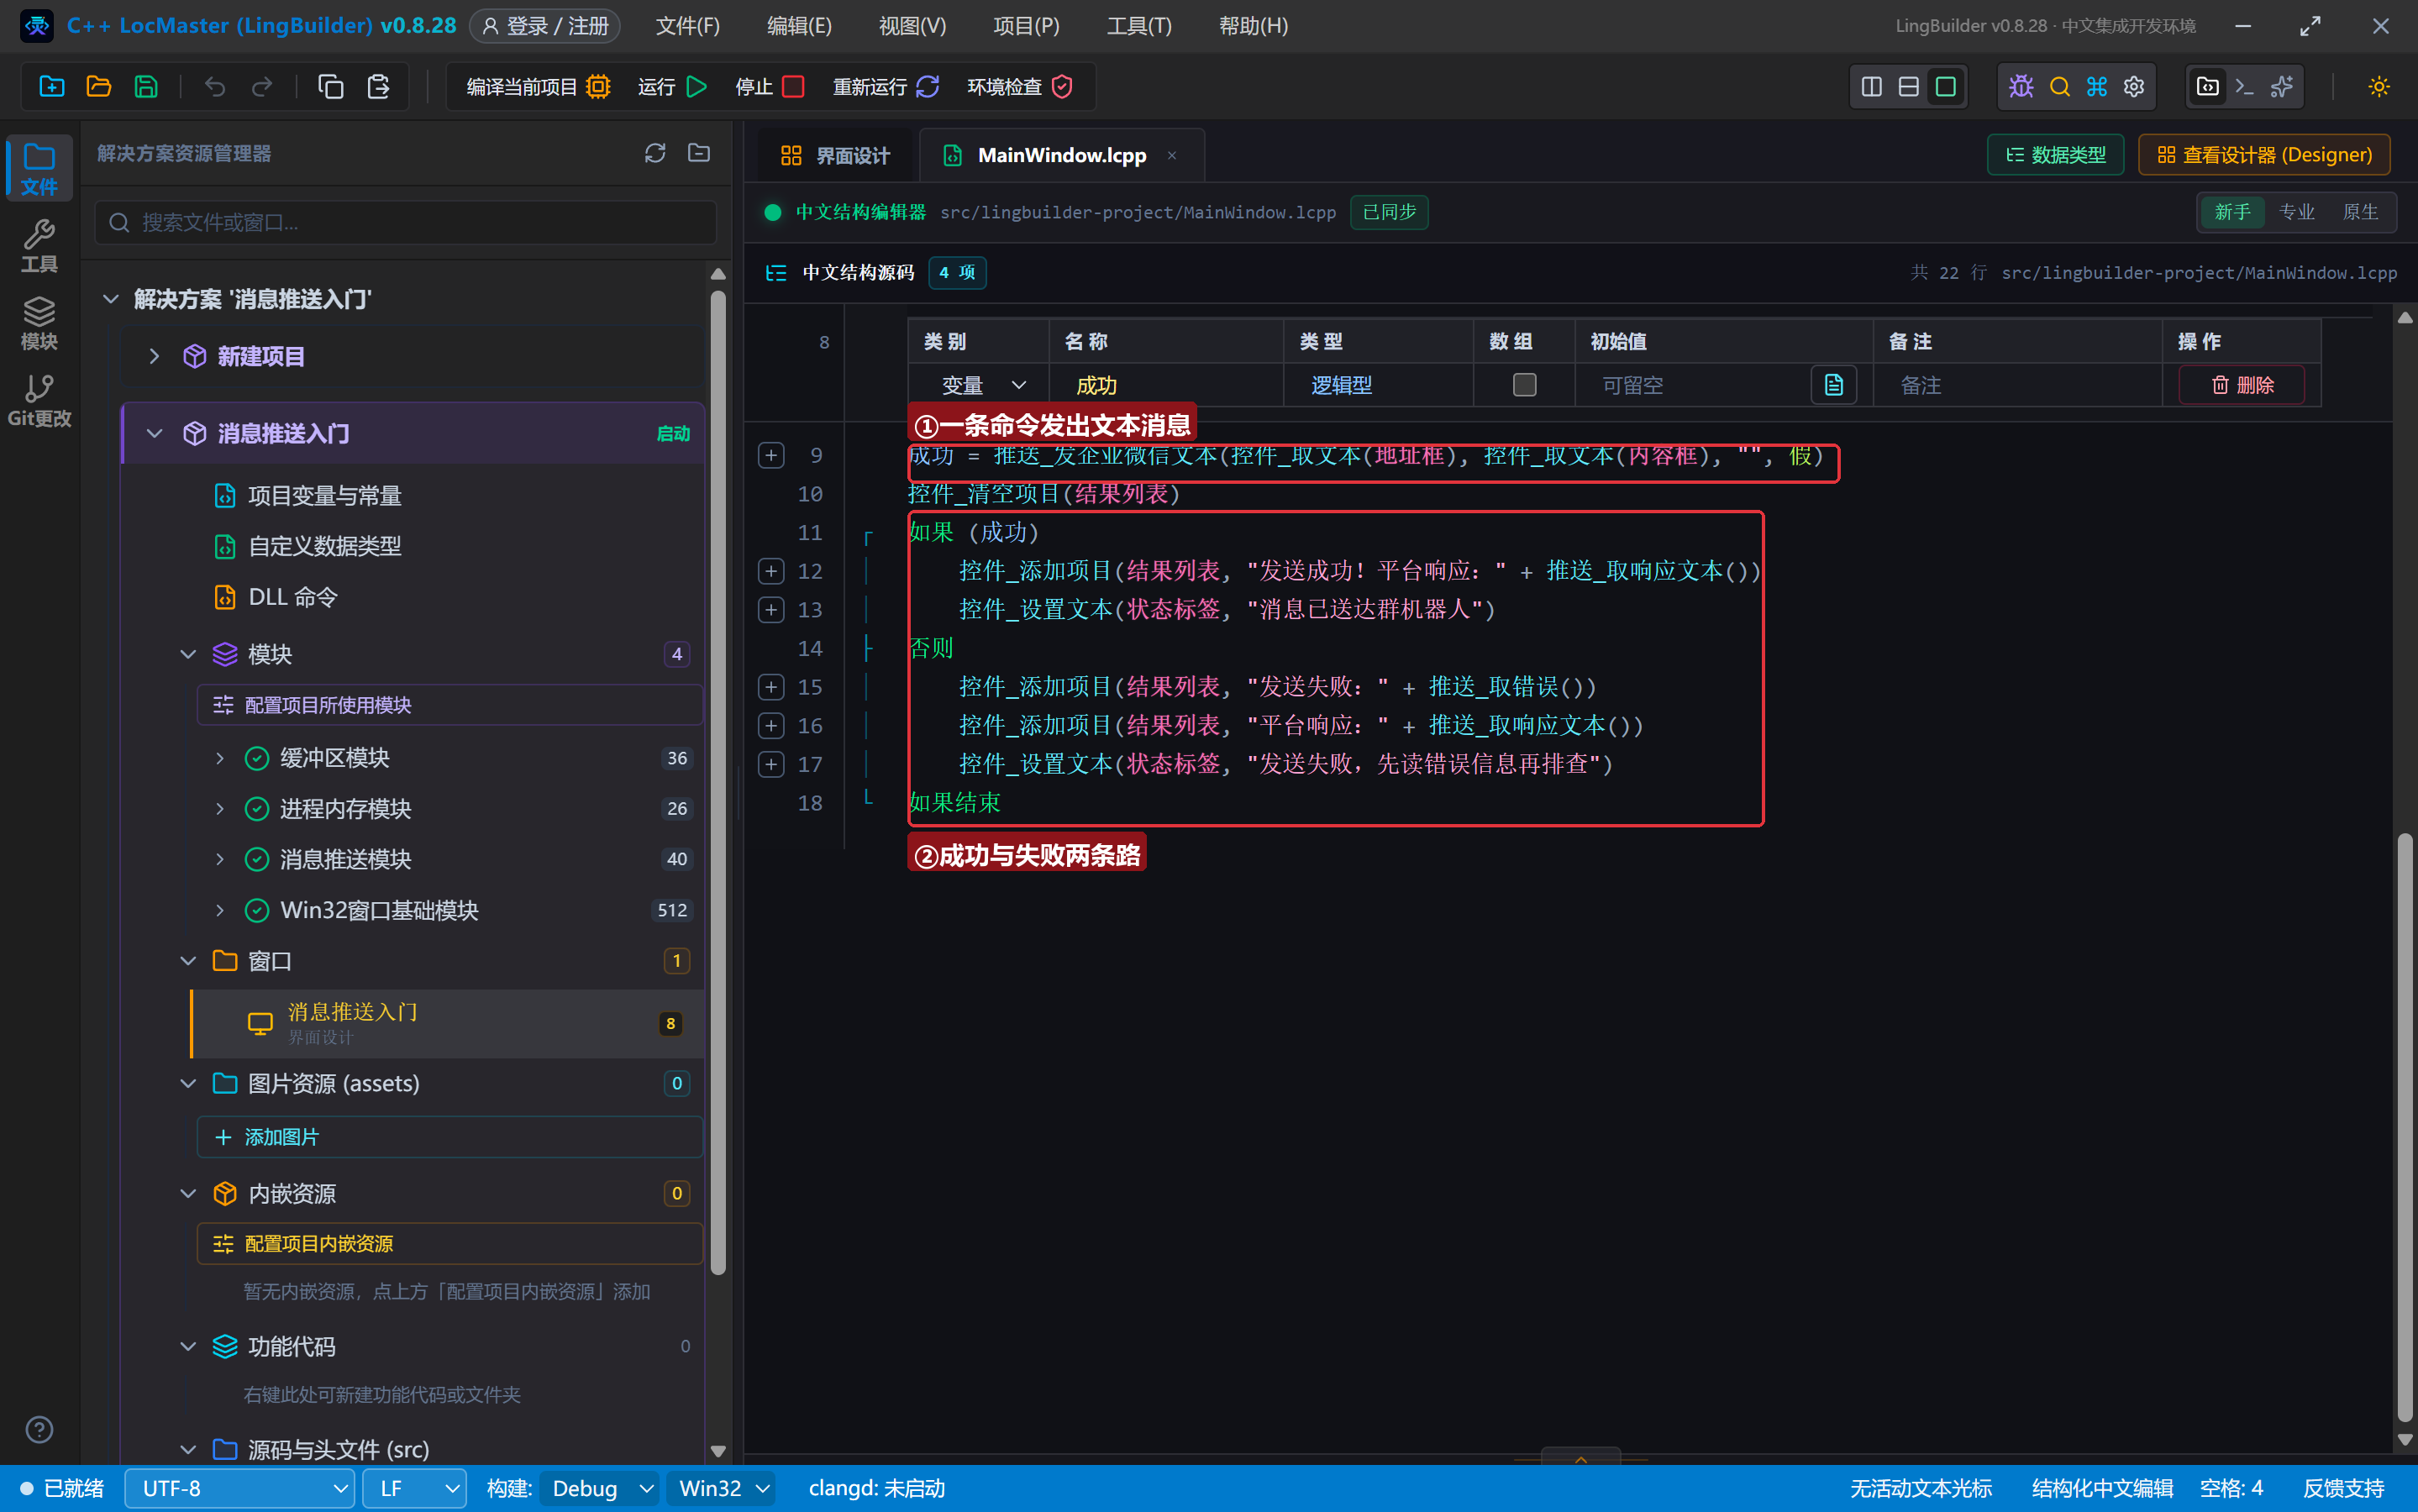
Task: Open the Debug build configuration dropdown
Action: [599, 1488]
